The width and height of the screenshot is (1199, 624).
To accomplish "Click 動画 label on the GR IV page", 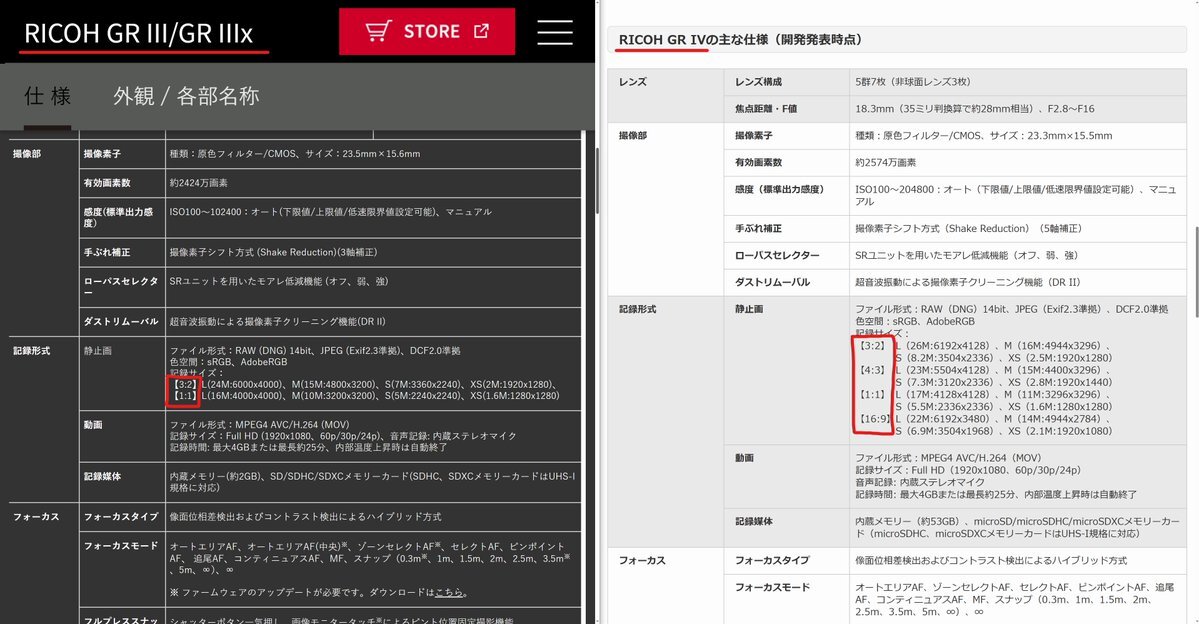I will click(x=744, y=457).
